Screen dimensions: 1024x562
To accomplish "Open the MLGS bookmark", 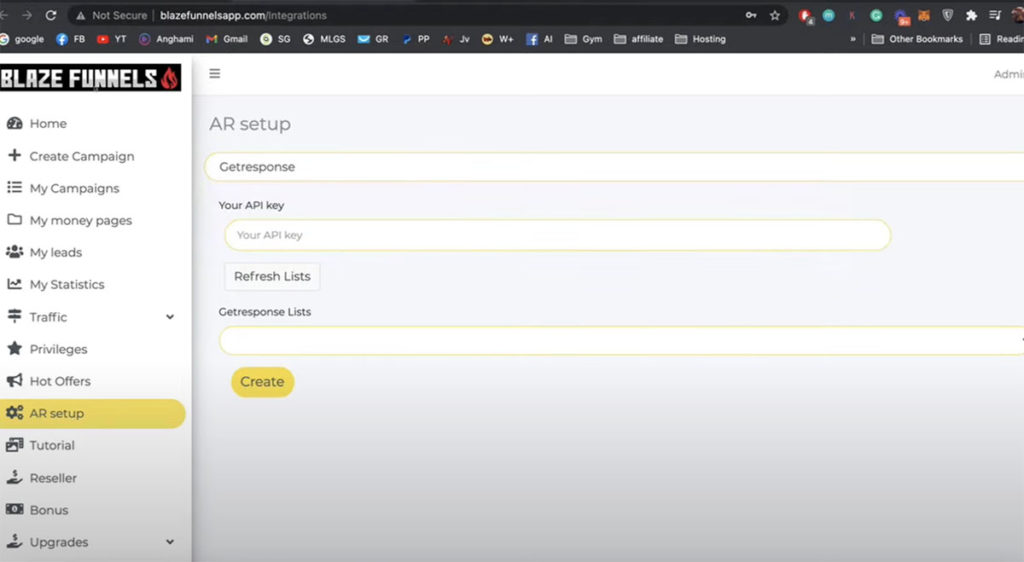I will pyautogui.click(x=324, y=39).
